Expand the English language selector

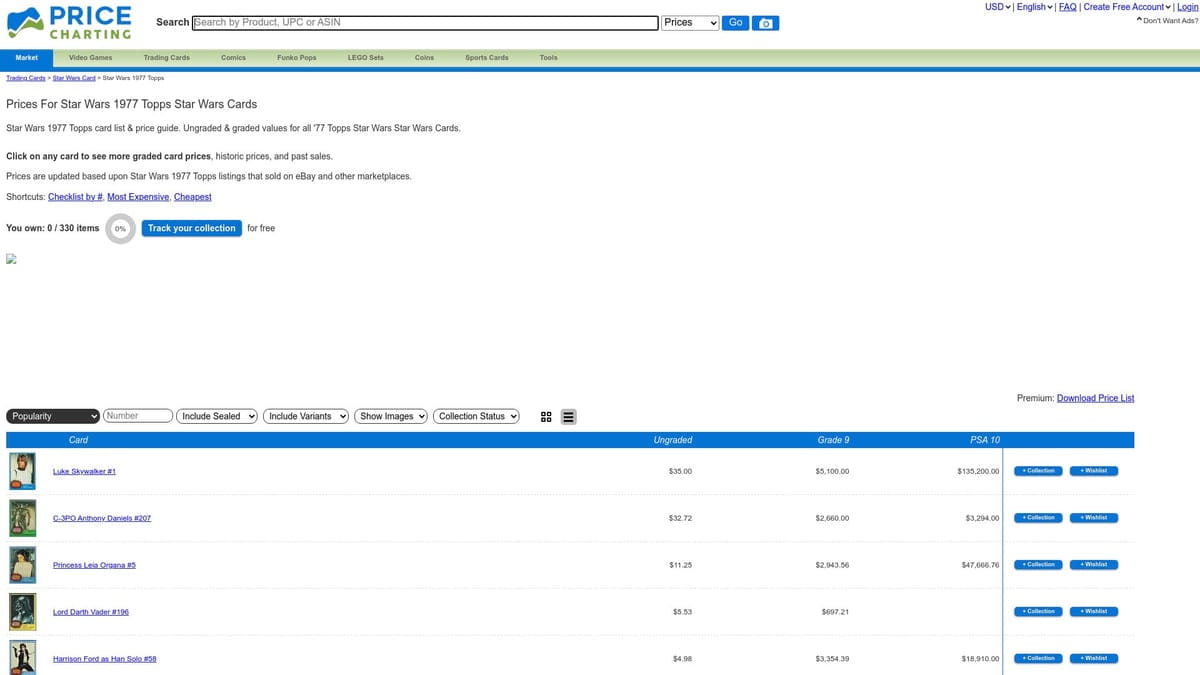(1035, 7)
